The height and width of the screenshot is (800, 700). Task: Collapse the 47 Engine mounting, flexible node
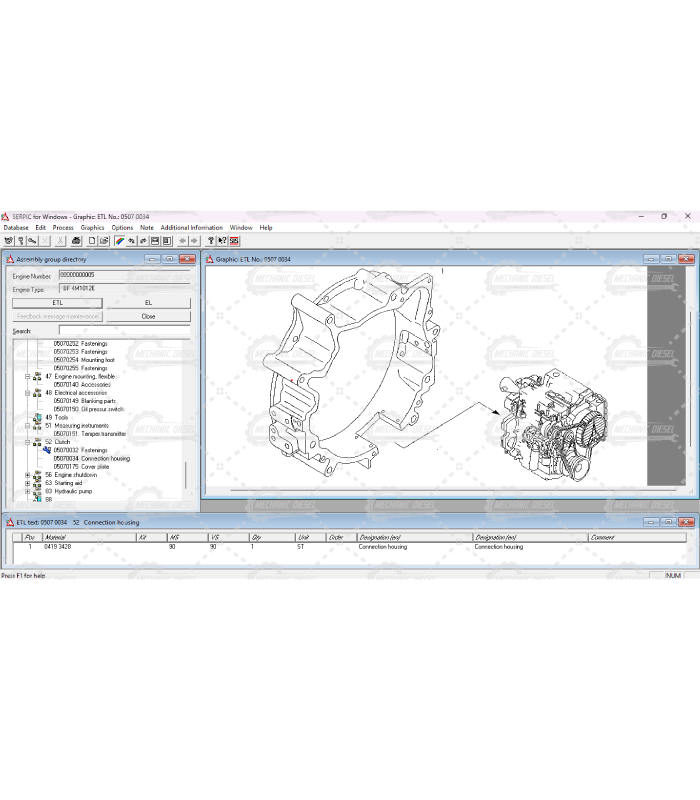(x=27, y=376)
